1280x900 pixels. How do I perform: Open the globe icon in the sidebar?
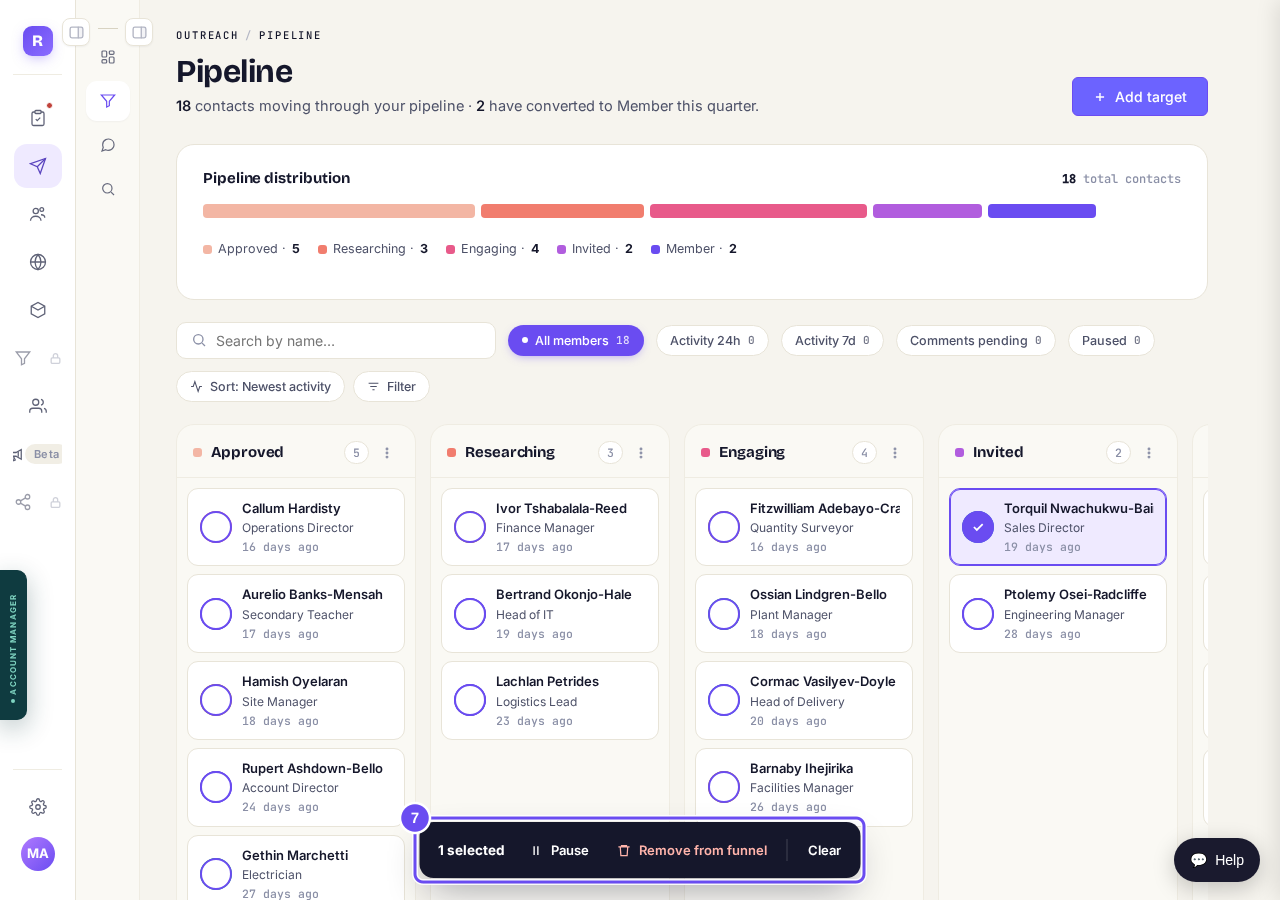[x=38, y=262]
